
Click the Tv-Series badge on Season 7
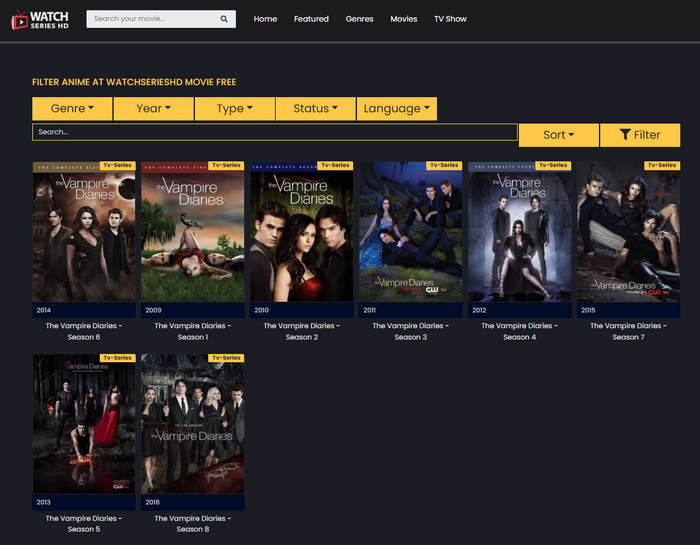662,165
